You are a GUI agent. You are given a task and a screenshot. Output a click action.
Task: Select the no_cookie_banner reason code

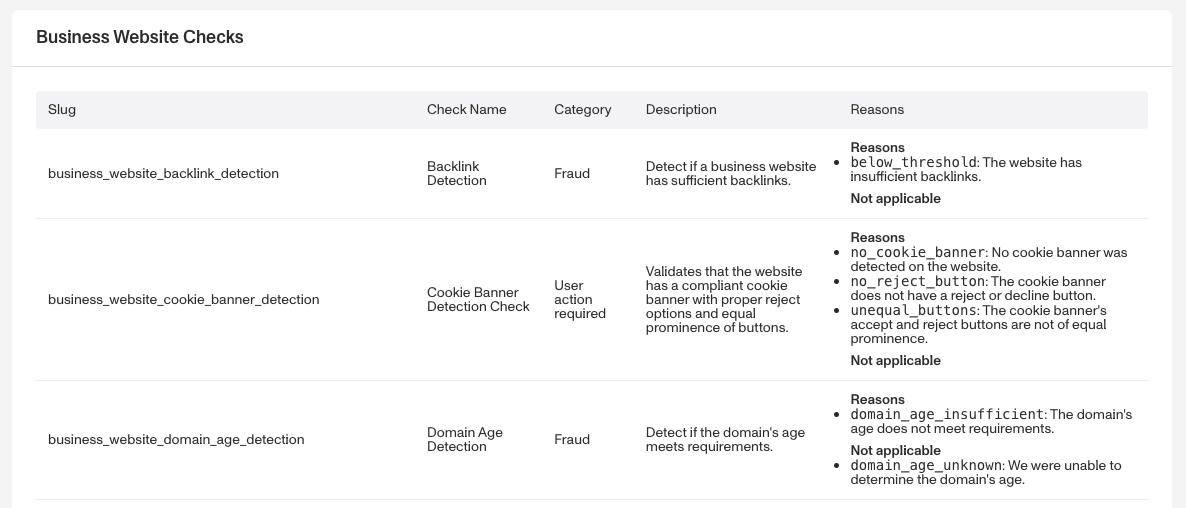918,253
